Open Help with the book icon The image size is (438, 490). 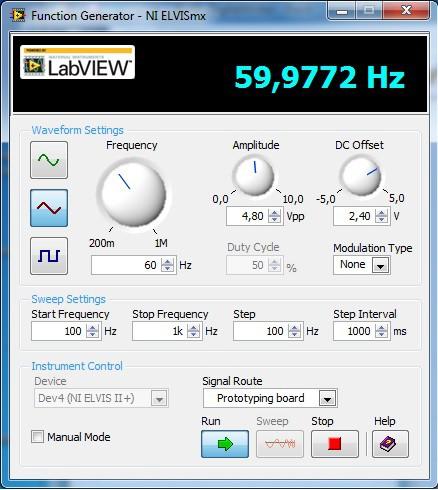pyautogui.click(x=390, y=444)
